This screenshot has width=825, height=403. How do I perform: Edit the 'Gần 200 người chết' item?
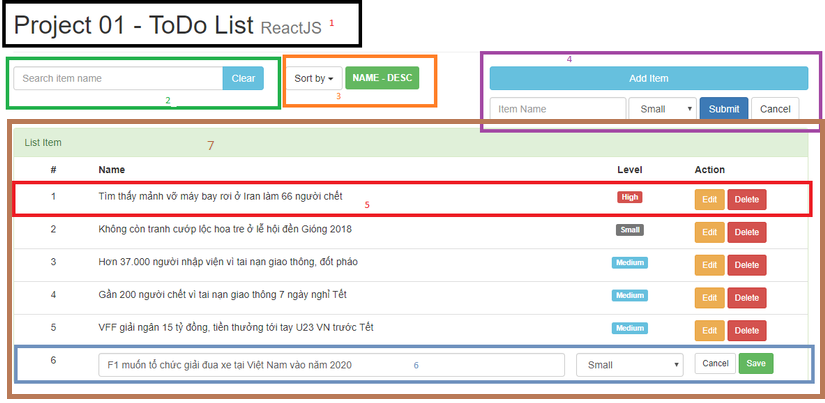[710, 298]
